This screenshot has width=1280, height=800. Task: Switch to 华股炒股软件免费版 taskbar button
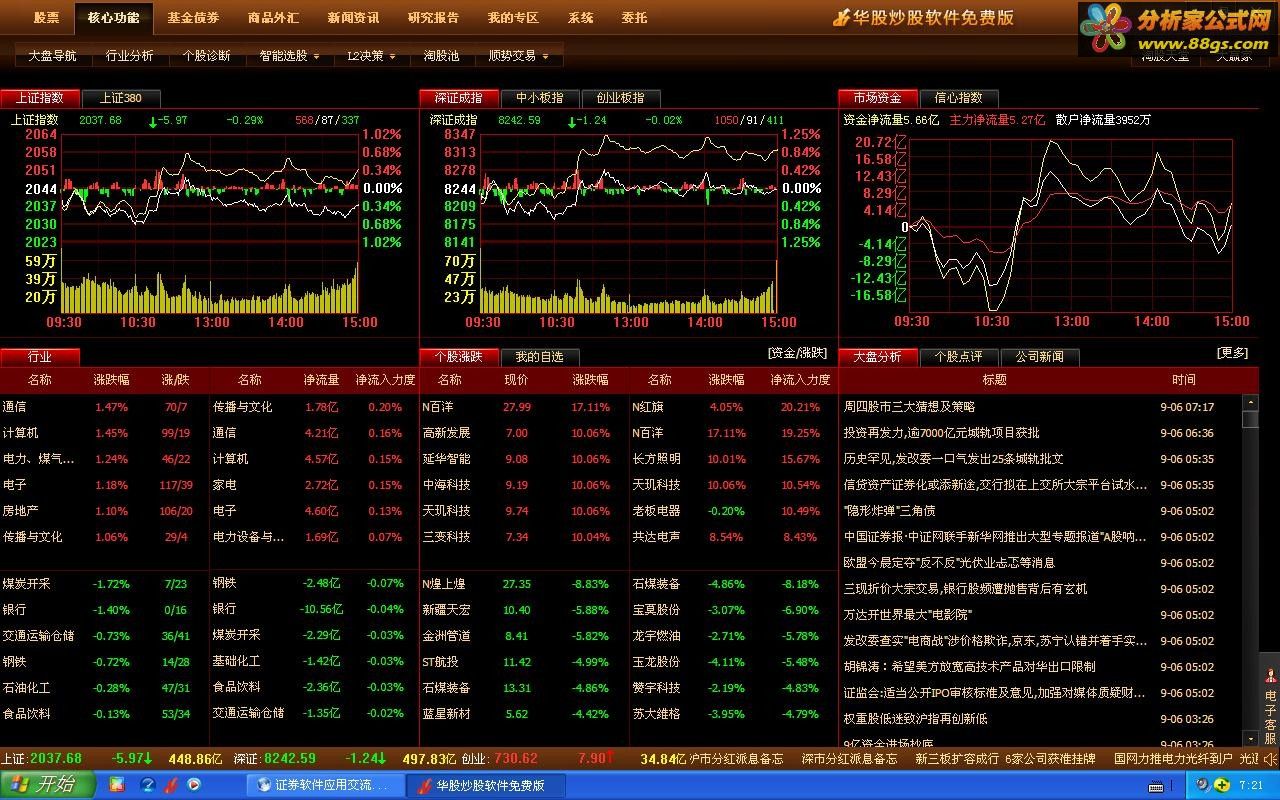click(488, 786)
